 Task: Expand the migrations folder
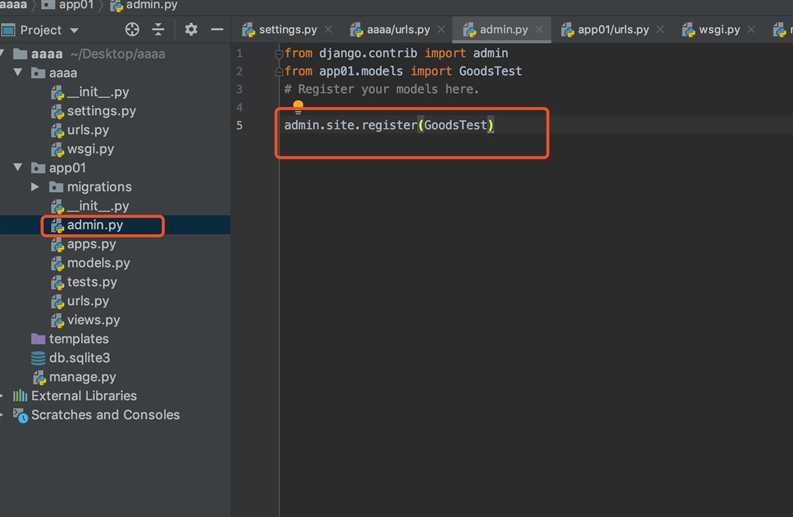click(34, 187)
